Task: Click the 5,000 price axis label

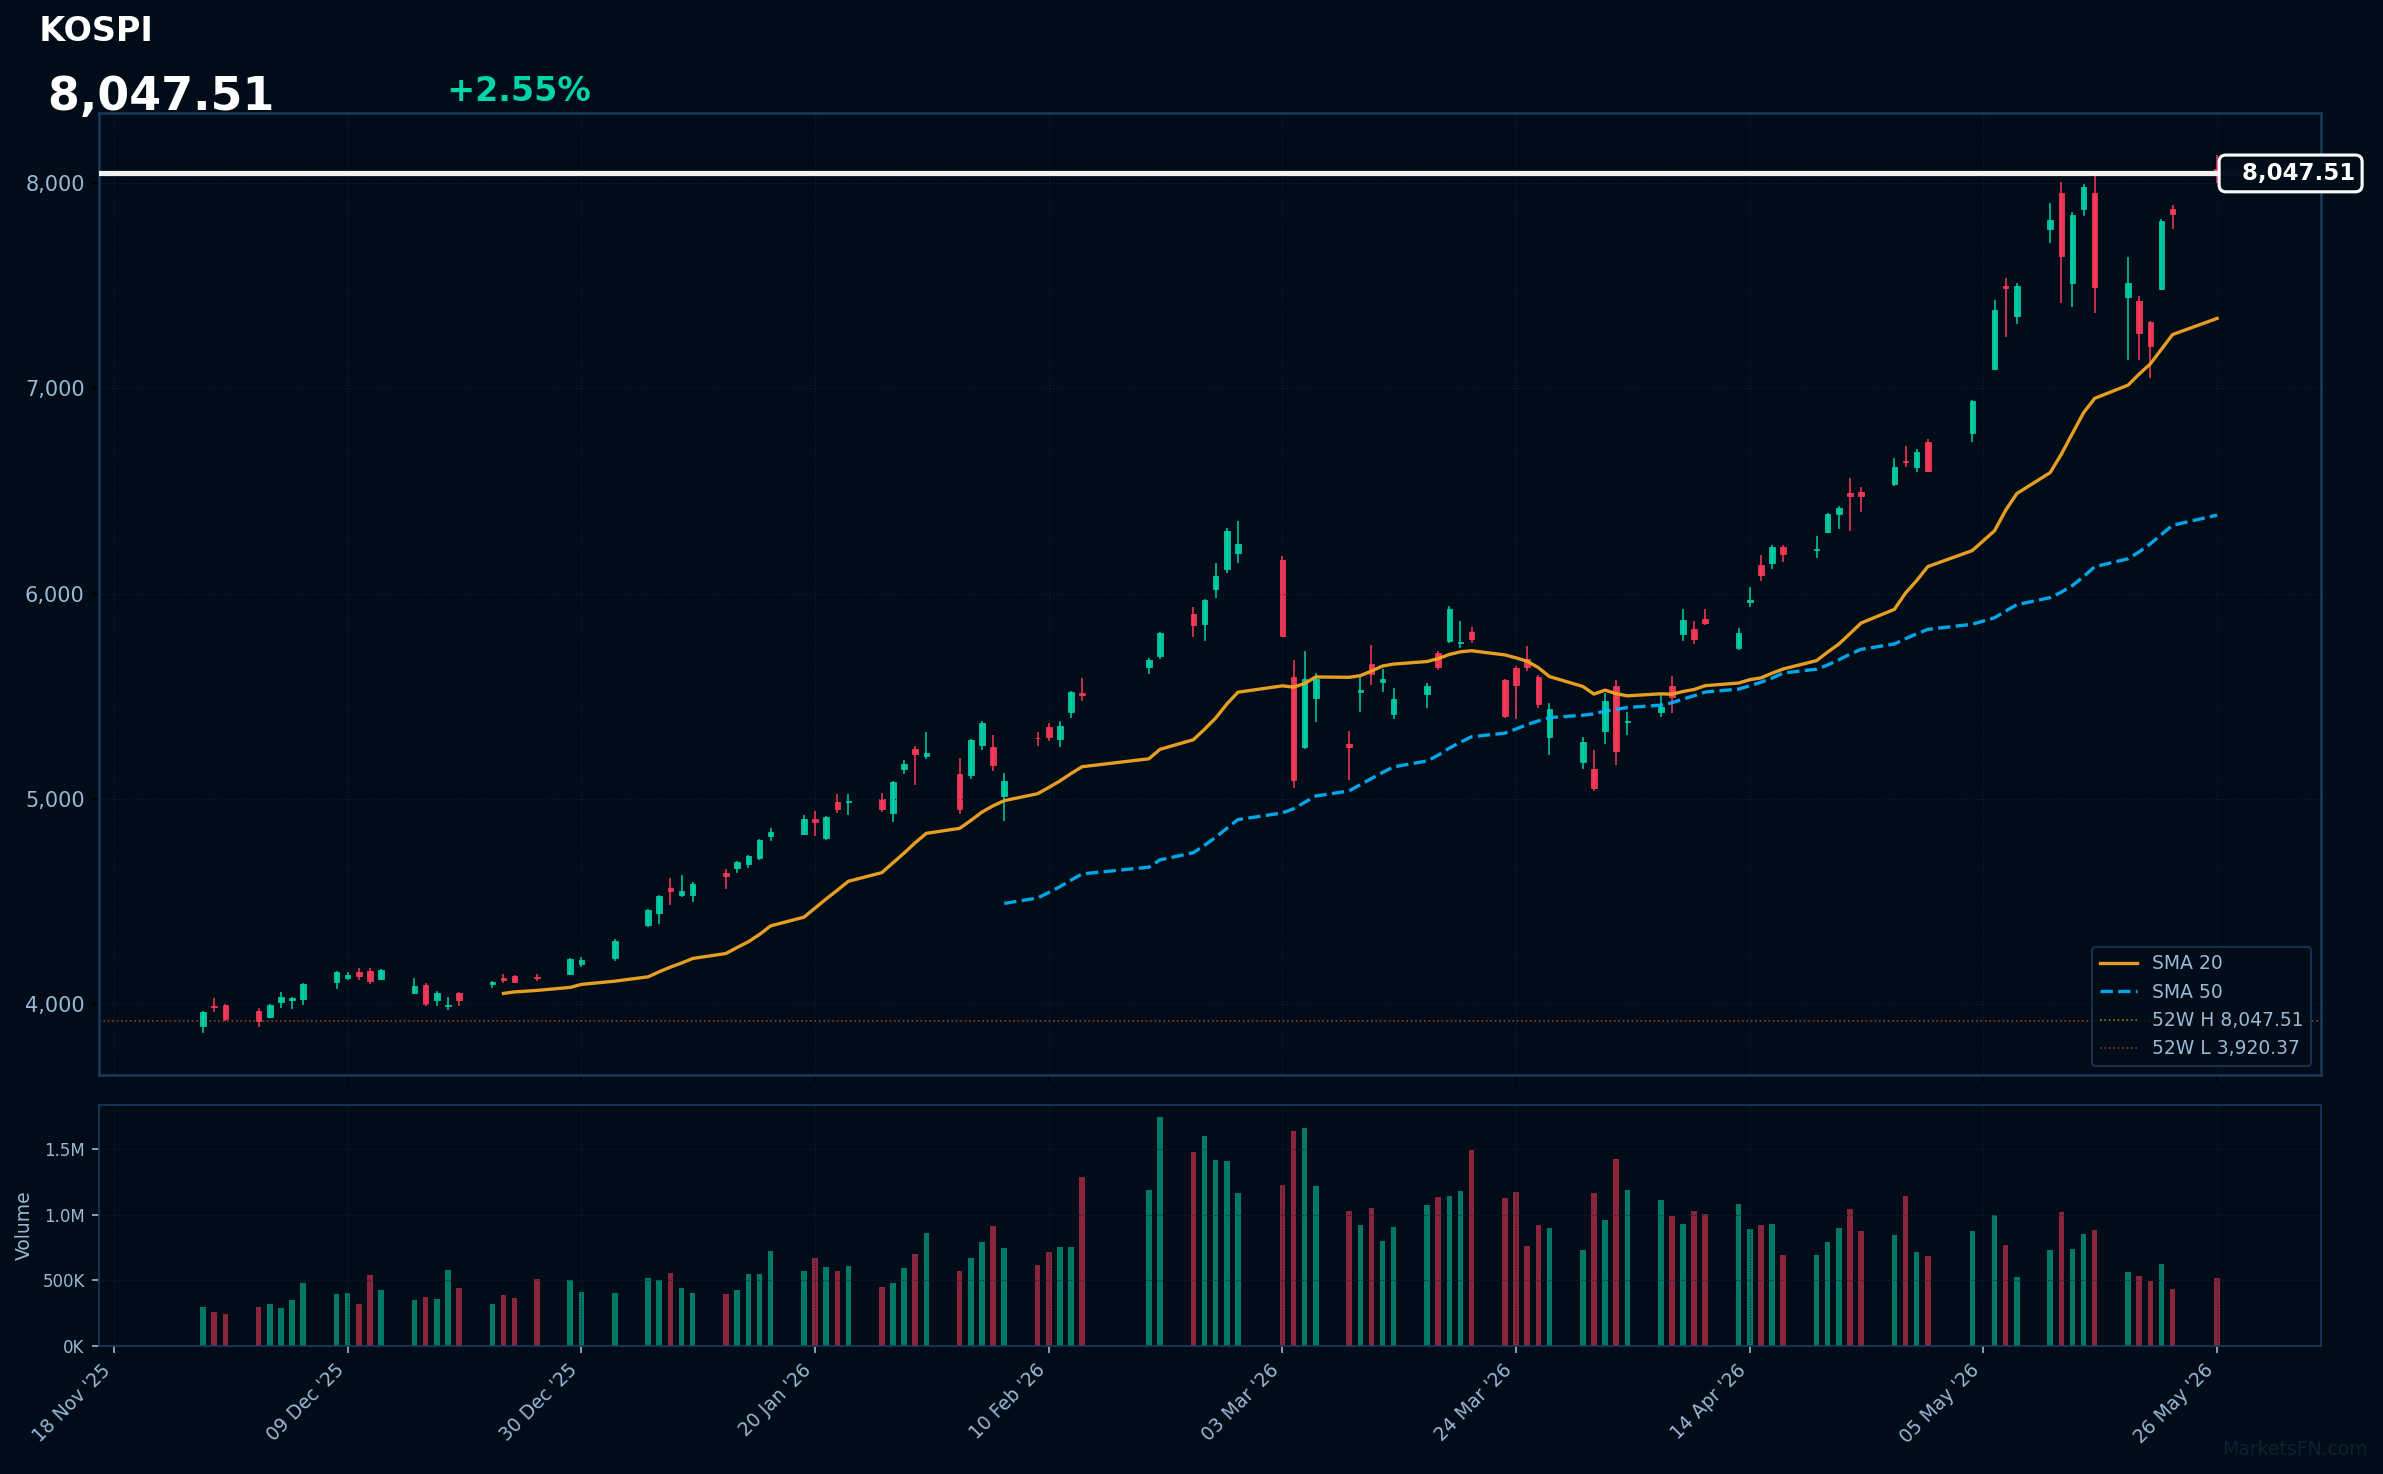Action: 55,799
